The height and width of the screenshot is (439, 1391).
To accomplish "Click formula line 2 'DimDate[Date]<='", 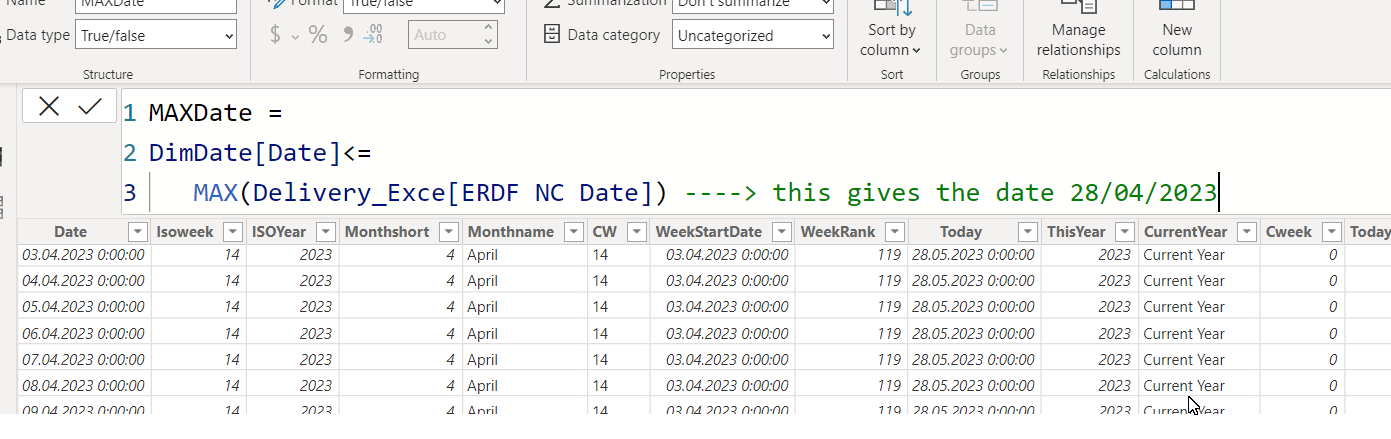I will (260, 153).
